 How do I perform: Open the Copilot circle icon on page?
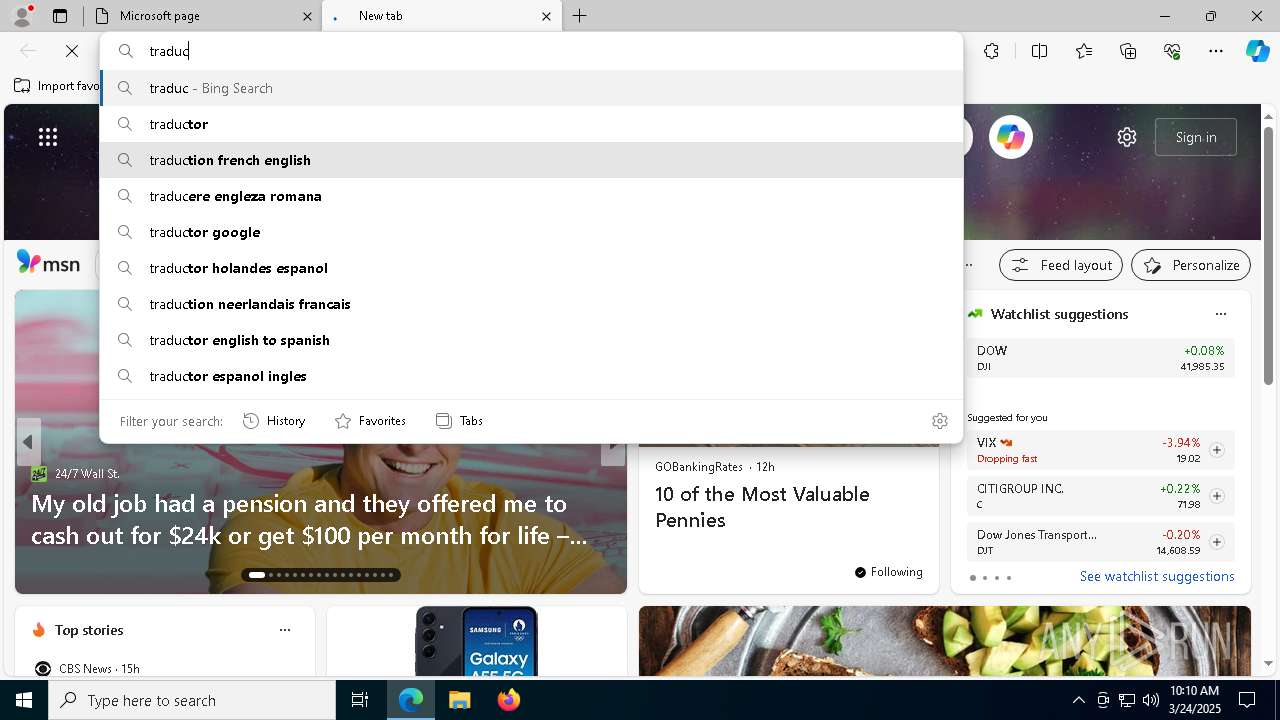click(x=1010, y=137)
